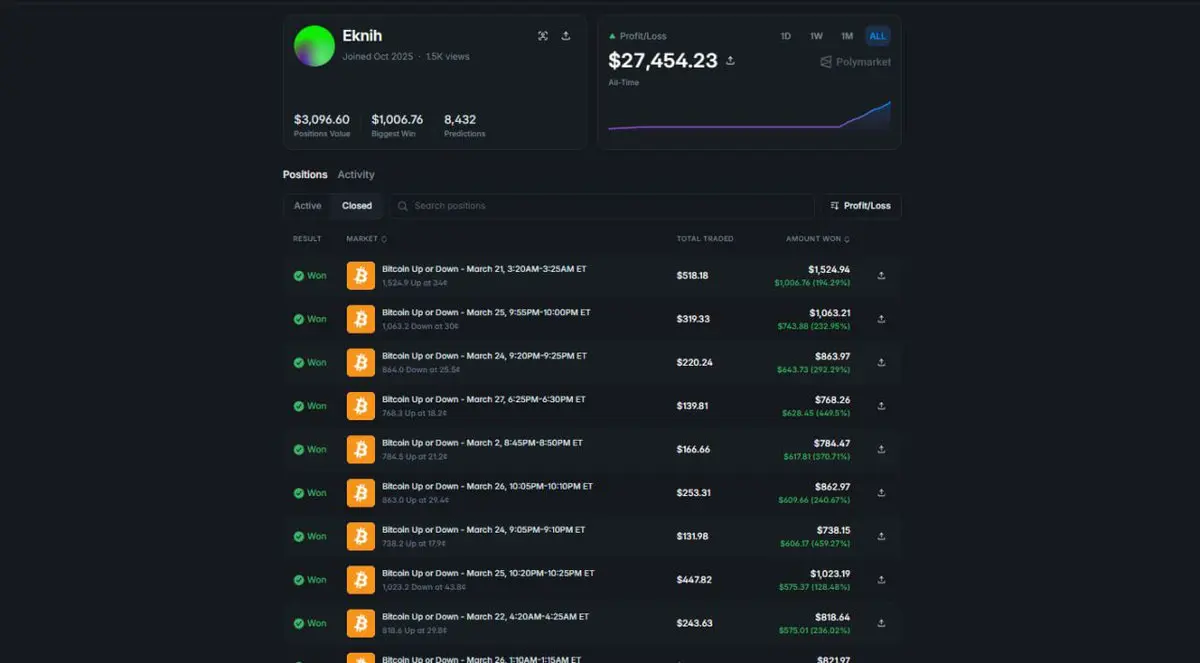Click the $1,524.94 amount won value

coord(829,270)
